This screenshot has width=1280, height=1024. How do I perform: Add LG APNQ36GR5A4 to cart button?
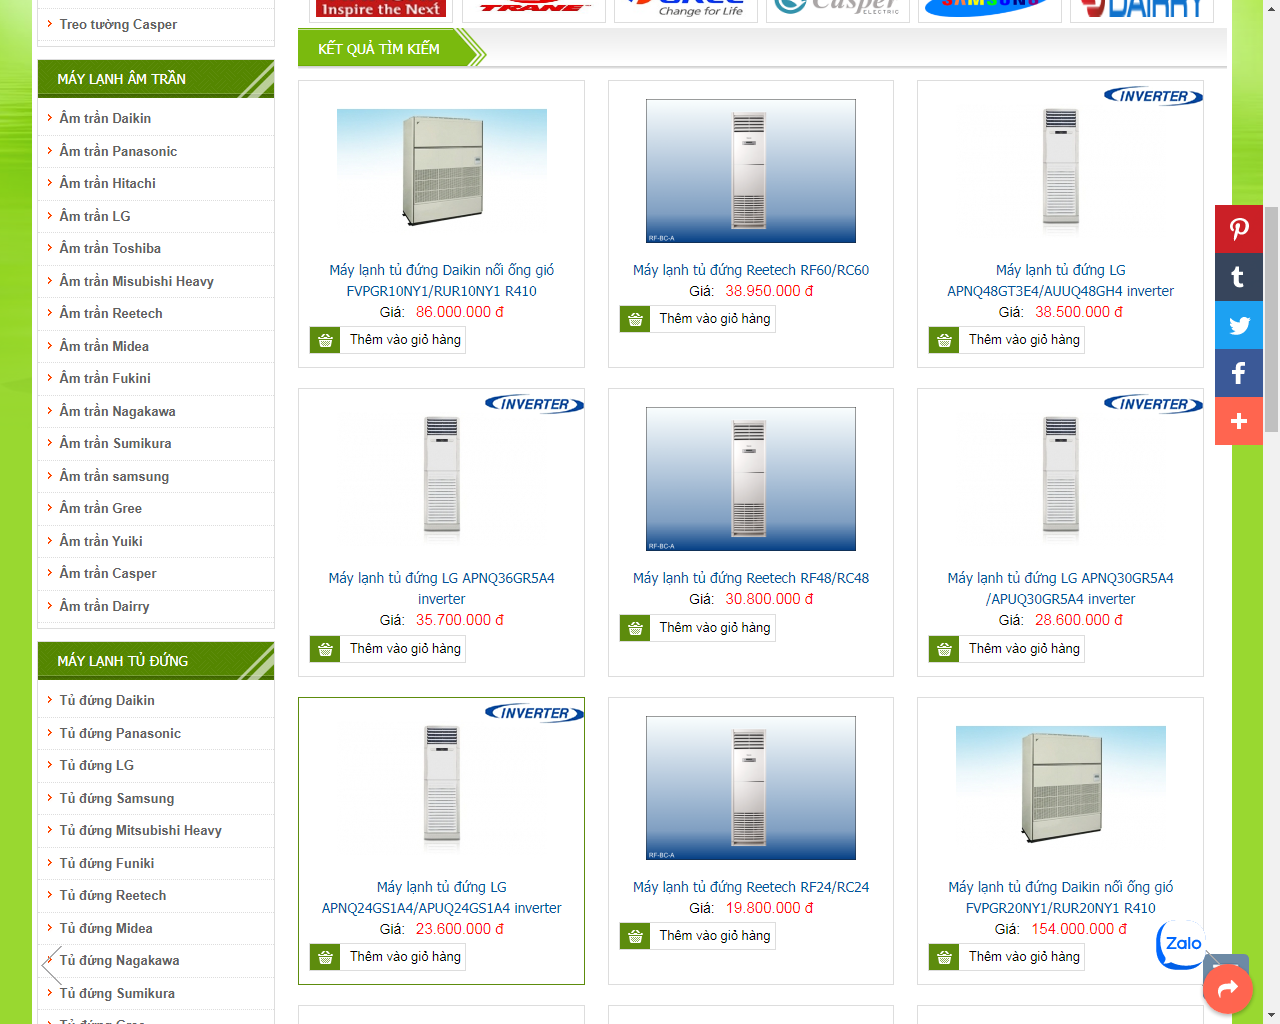(388, 649)
